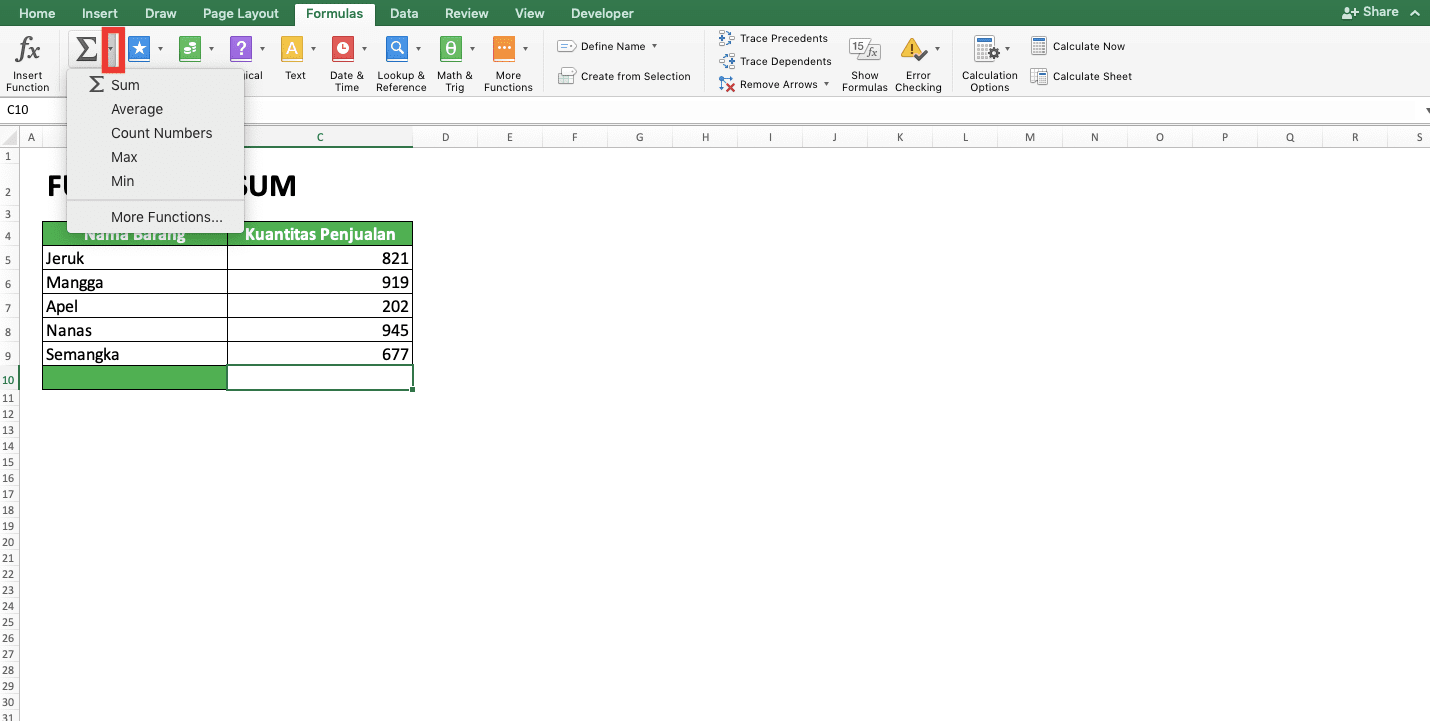Switch to the Developer tab
1430x721 pixels.
(602, 13)
